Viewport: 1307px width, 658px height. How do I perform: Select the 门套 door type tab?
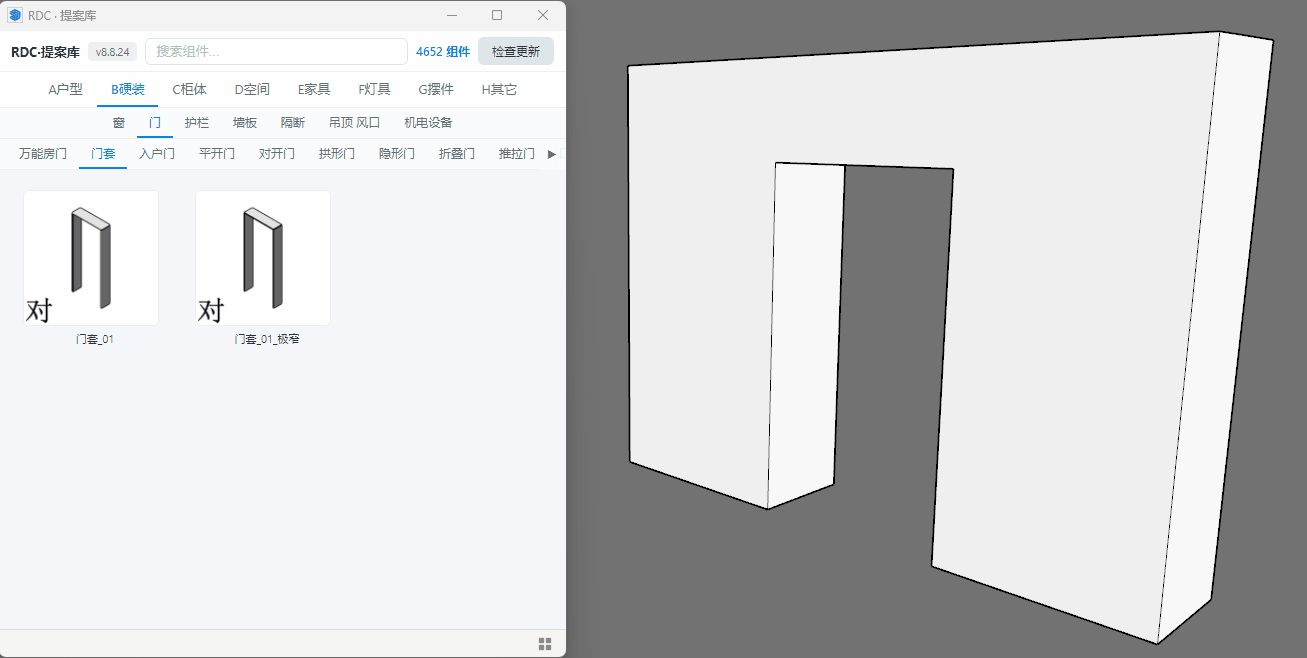coord(103,154)
